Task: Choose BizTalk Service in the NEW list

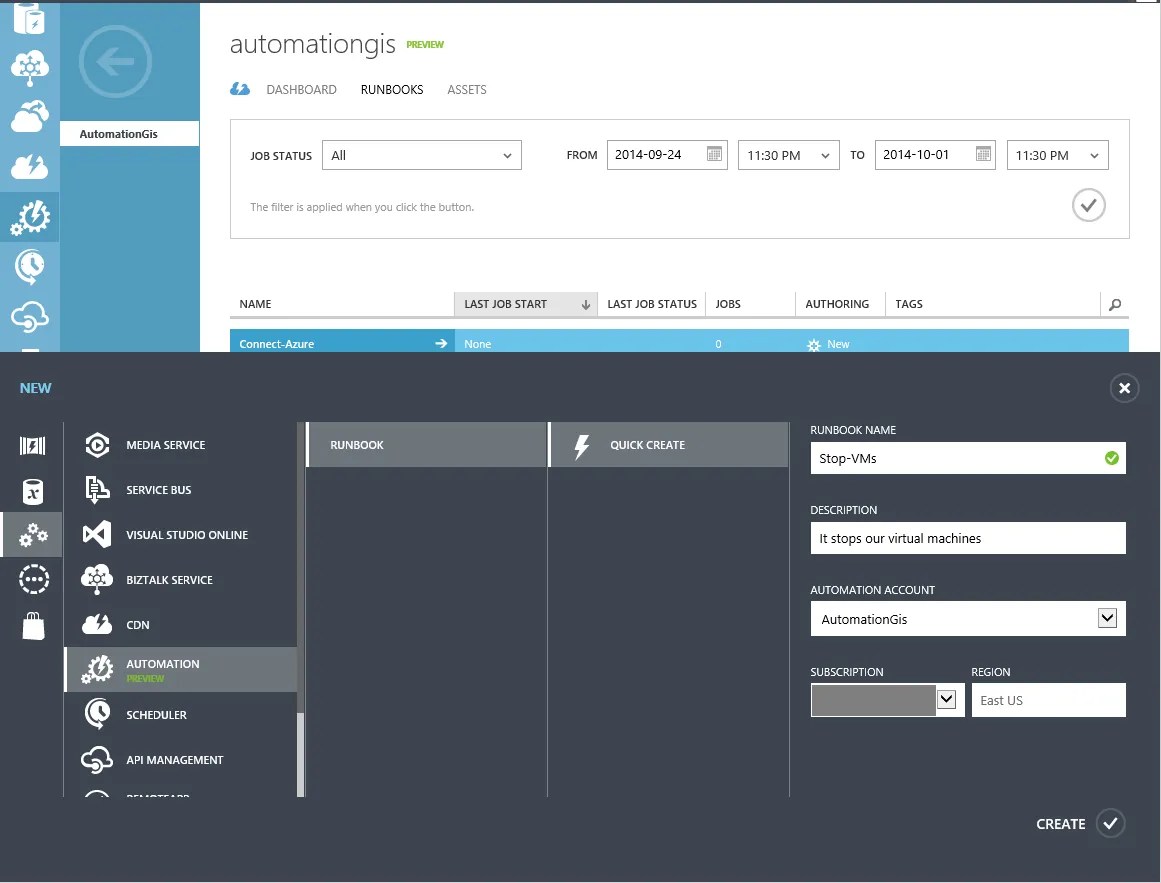Action: click(181, 580)
